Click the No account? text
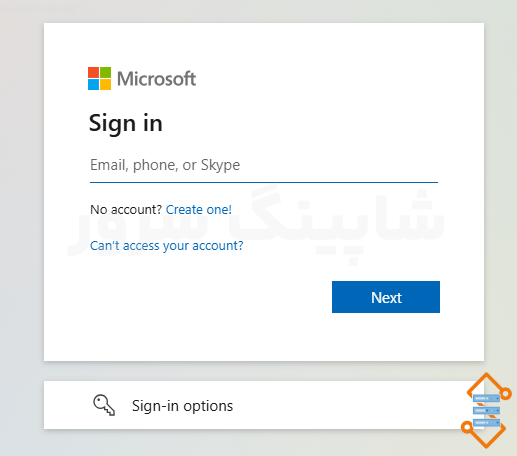517x456 pixels. [126, 210]
